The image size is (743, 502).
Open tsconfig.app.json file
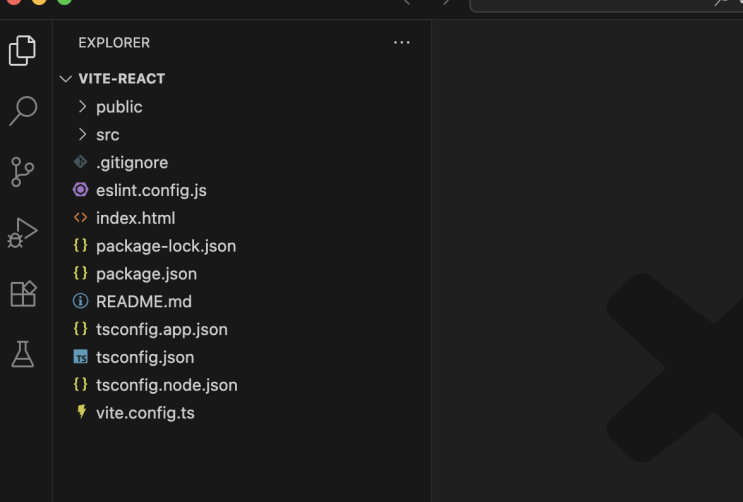(161, 329)
